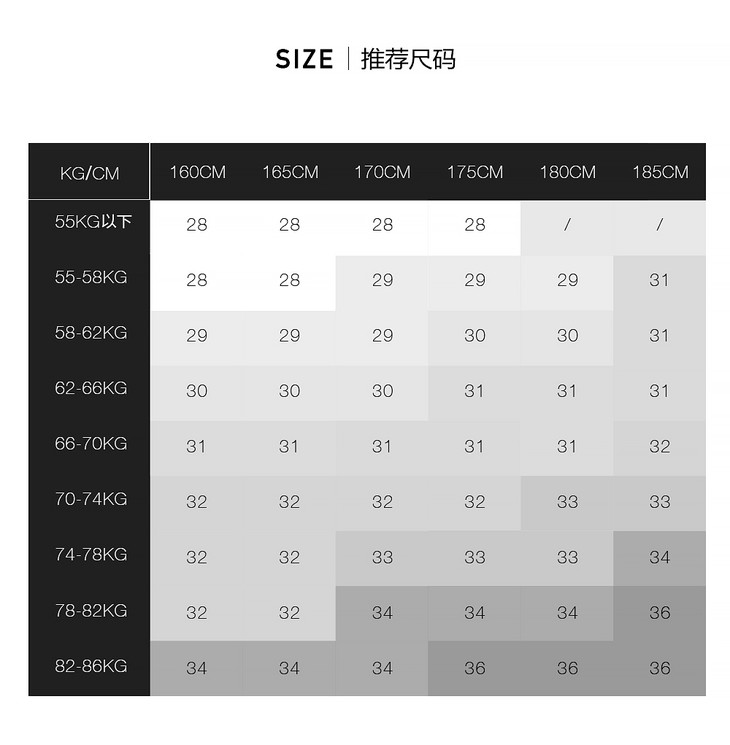The width and height of the screenshot is (730, 745).
Task: Click the 58-62KG row label
Action: click(x=91, y=332)
